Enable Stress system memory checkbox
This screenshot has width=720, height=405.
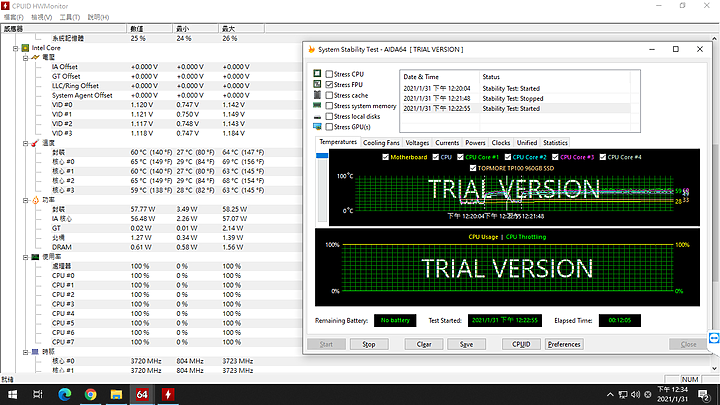click(329, 106)
